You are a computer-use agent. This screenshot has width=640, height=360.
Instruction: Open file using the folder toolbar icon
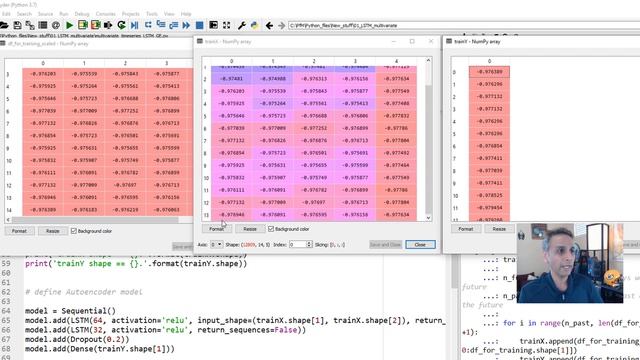(x=4, y=25)
